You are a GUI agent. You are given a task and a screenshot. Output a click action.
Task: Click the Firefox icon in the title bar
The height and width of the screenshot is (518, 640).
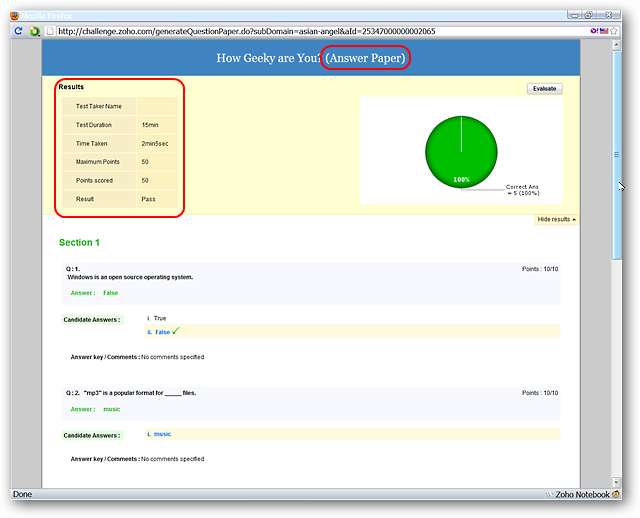tap(14, 16)
